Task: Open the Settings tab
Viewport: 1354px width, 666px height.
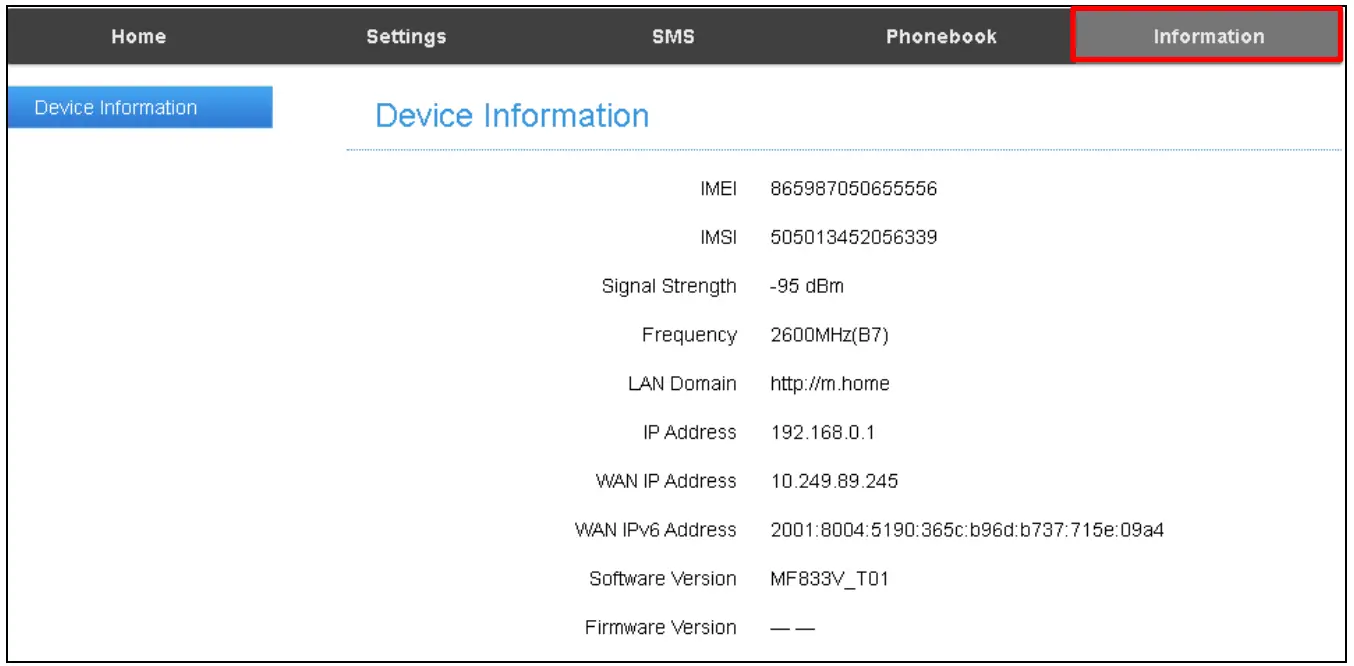Action: (x=405, y=36)
